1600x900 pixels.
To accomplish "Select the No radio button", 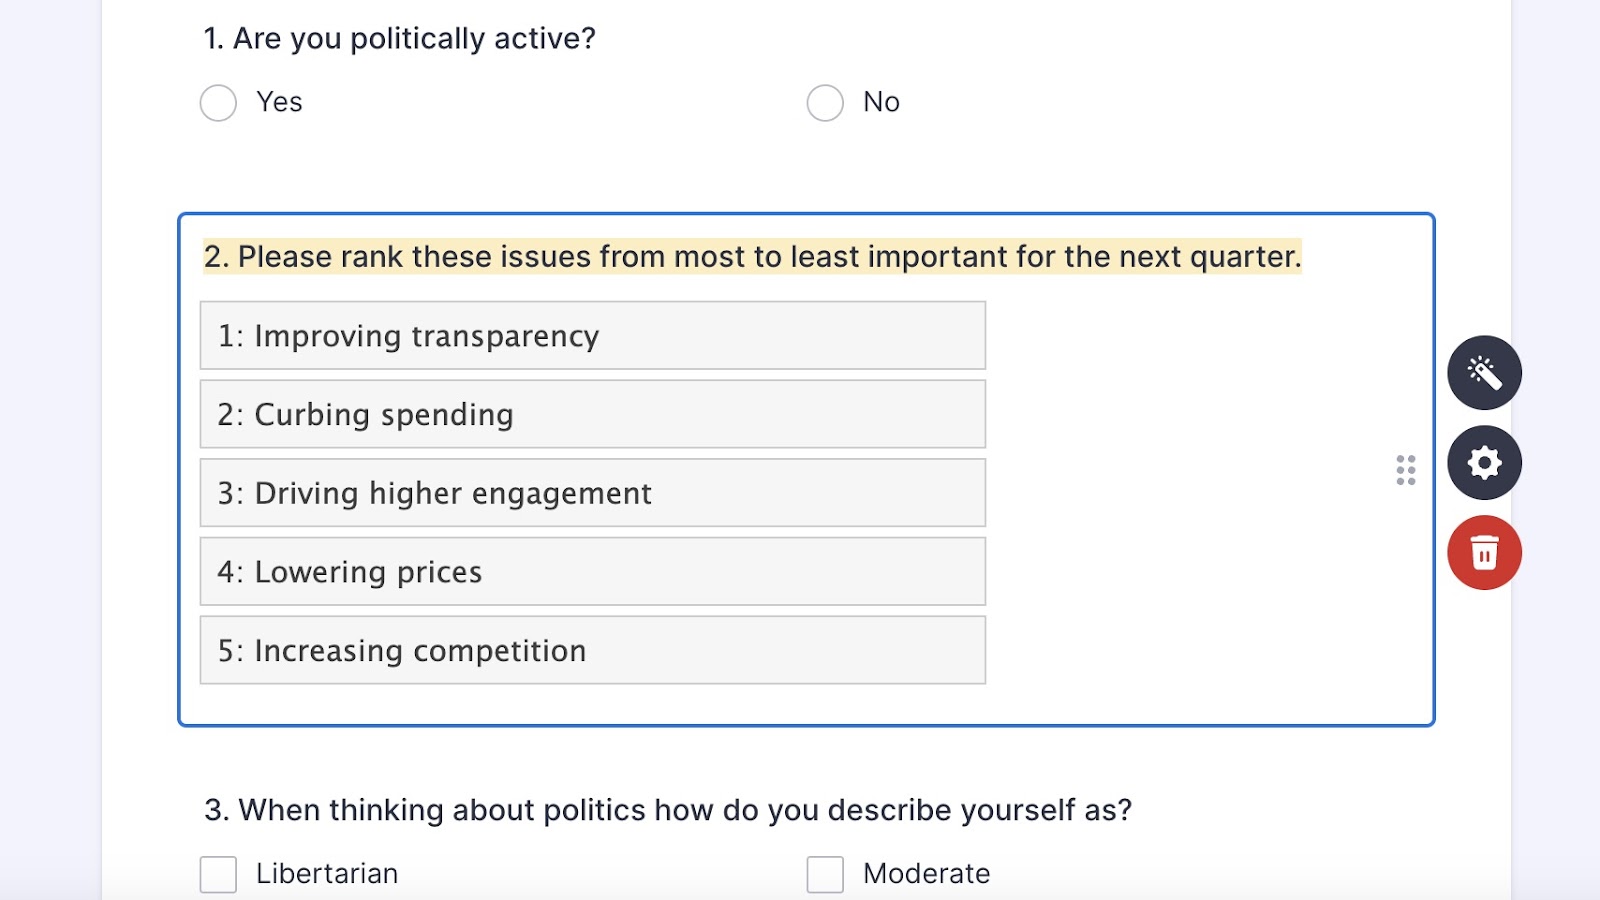I will coord(825,102).
